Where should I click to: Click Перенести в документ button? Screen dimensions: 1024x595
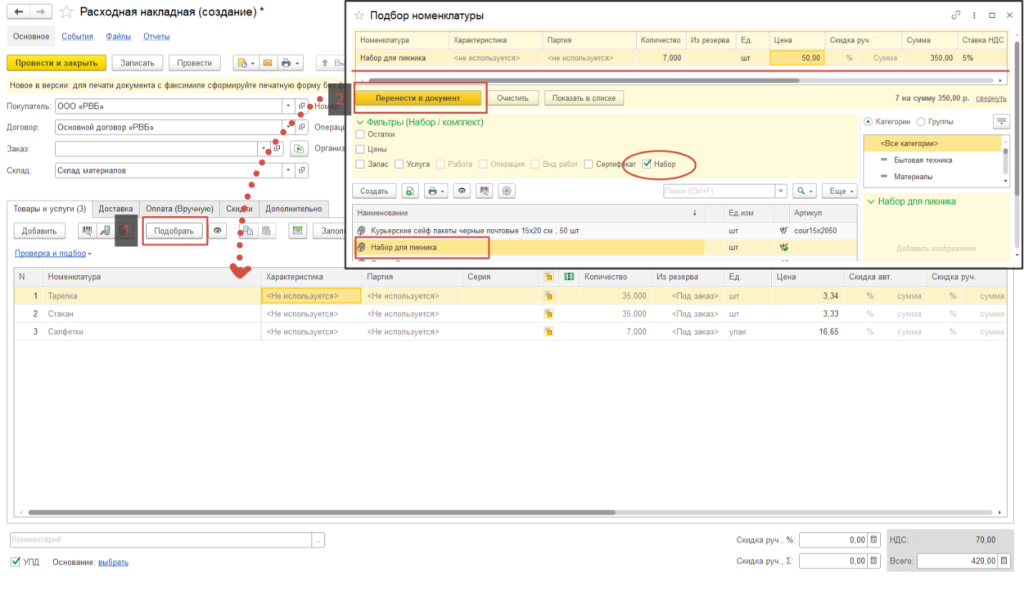coord(419,98)
